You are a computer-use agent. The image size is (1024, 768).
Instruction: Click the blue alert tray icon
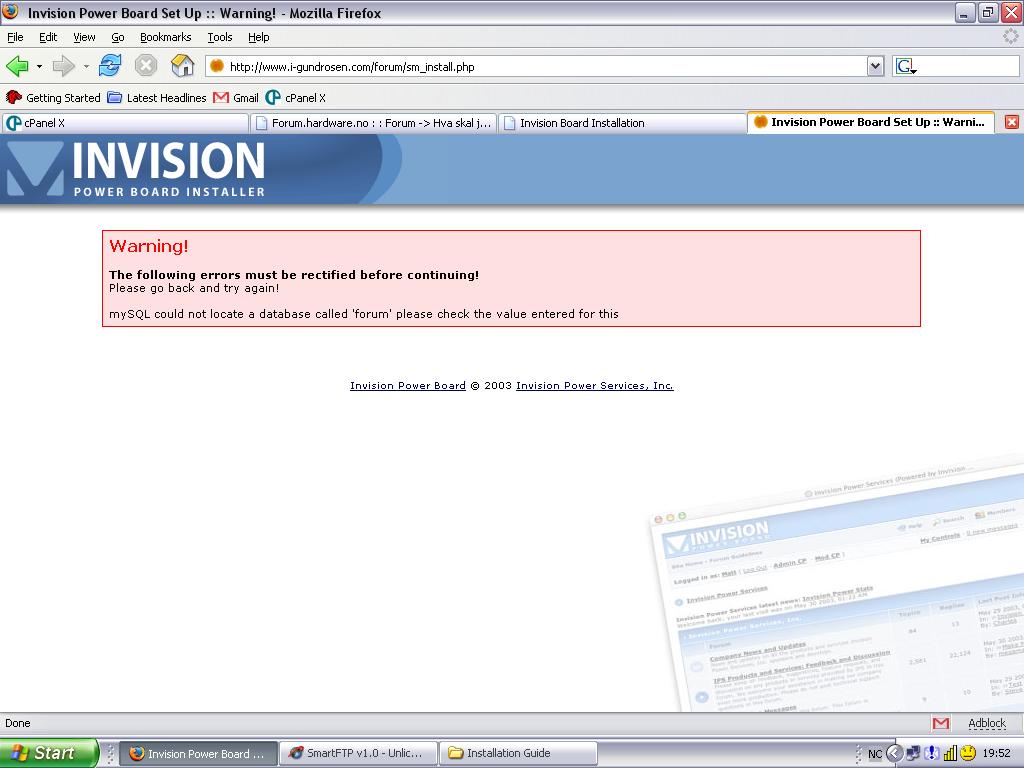pyautogui.click(x=932, y=754)
